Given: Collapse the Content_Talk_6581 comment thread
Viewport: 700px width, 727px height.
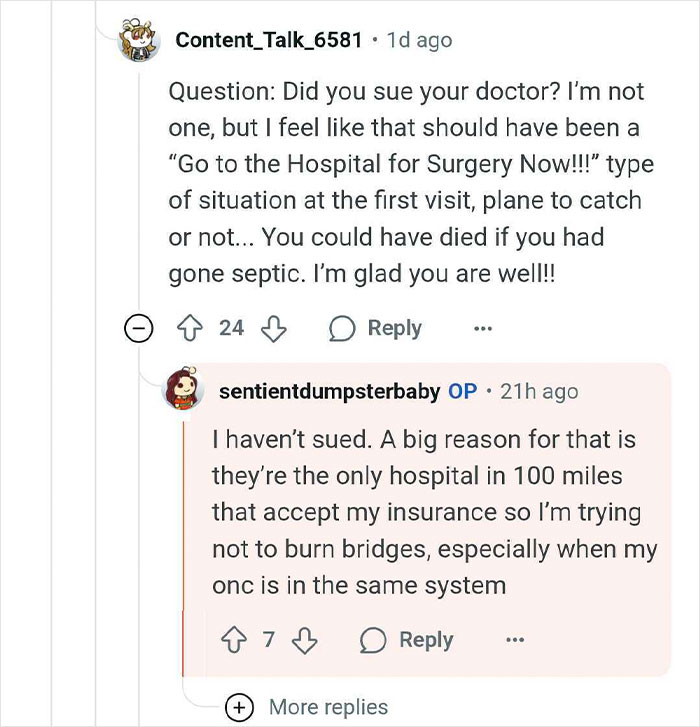Looking at the screenshot, I should [x=139, y=329].
